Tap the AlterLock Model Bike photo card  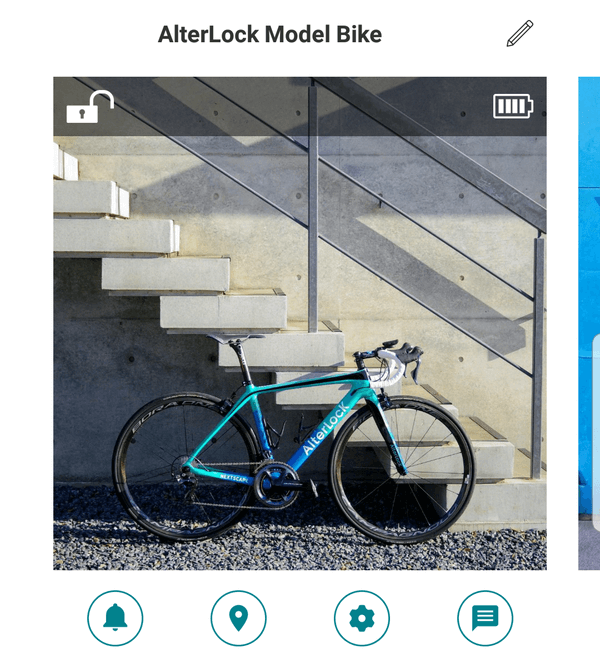coord(300,323)
